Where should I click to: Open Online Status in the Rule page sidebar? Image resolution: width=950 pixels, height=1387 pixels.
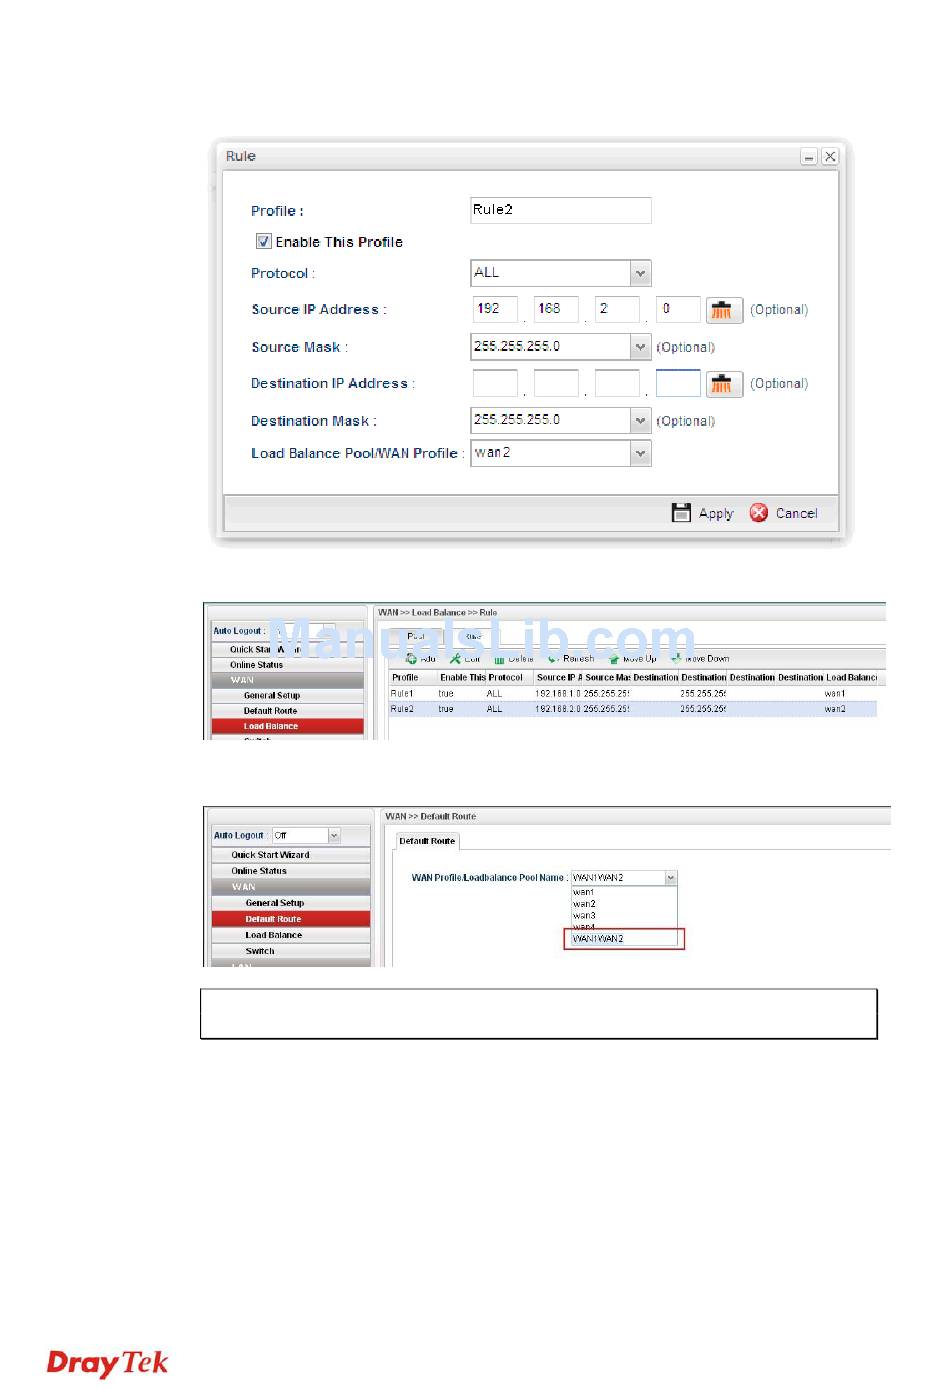[288, 665]
